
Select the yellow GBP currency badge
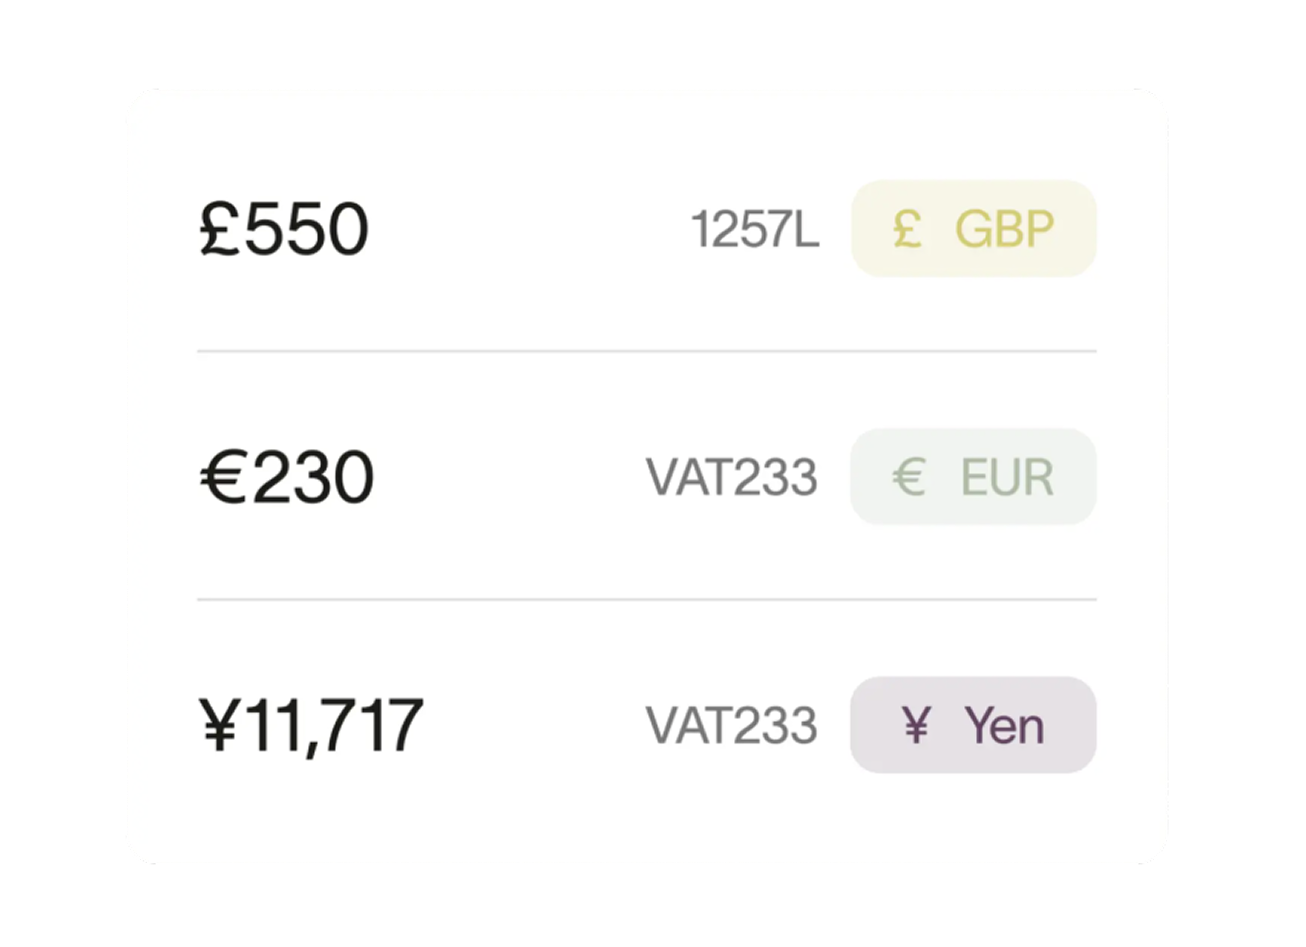point(973,229)
